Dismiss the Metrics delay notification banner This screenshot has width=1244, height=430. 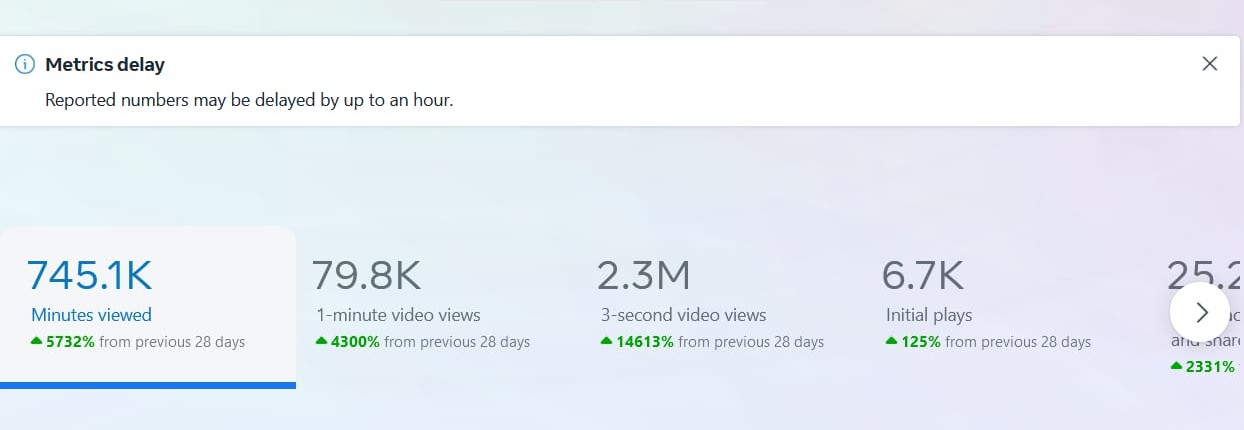(x=1209, y=64)
